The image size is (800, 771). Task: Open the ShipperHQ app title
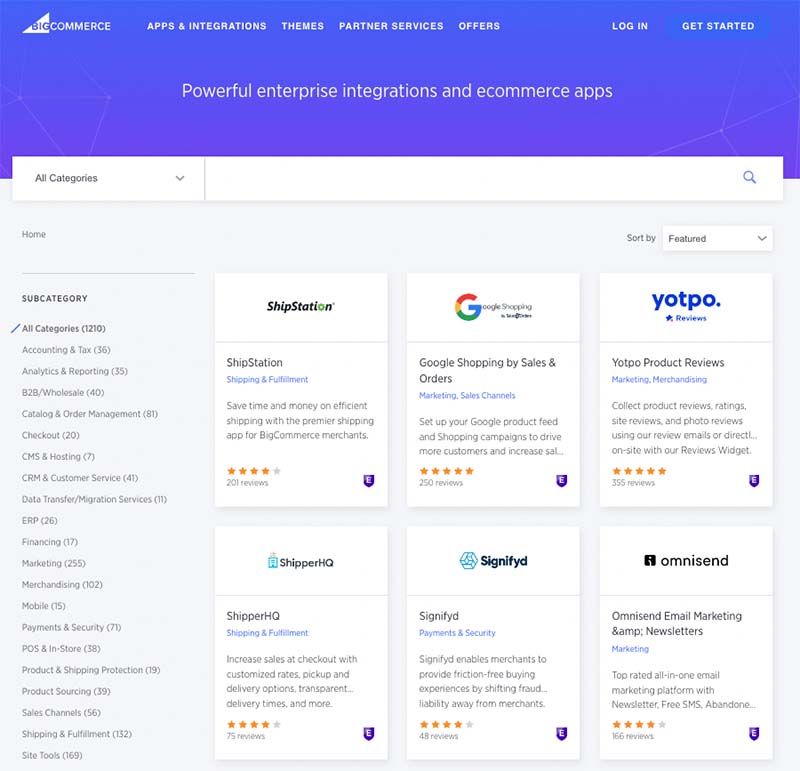point(253,616)
